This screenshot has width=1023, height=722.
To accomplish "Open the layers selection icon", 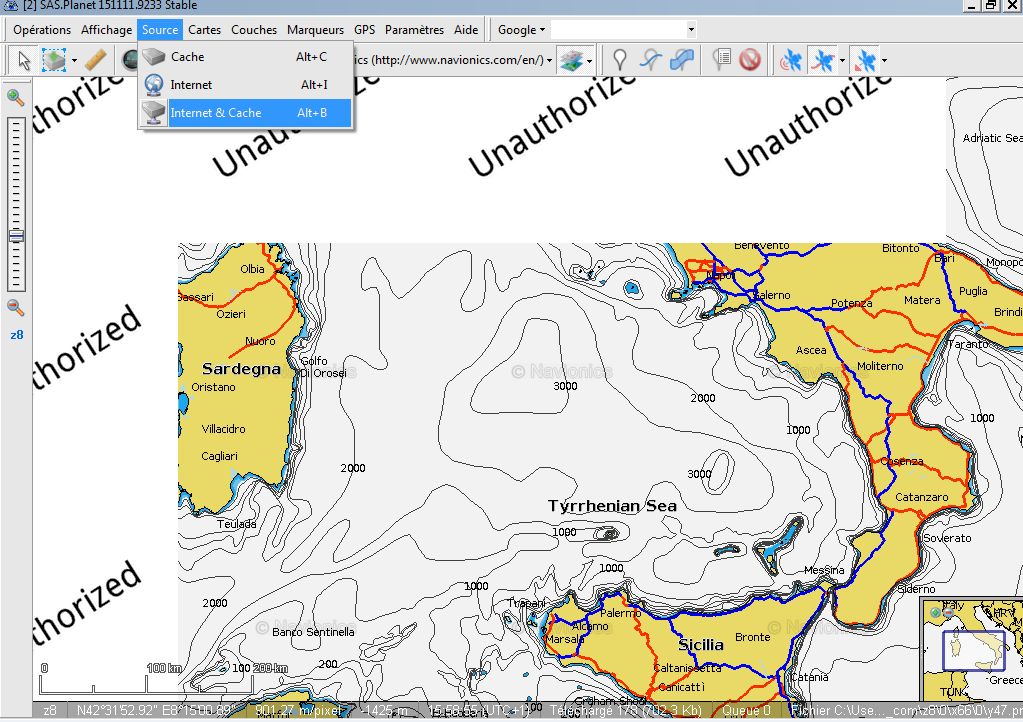I will pyautogui.click(x=571, y=61).
